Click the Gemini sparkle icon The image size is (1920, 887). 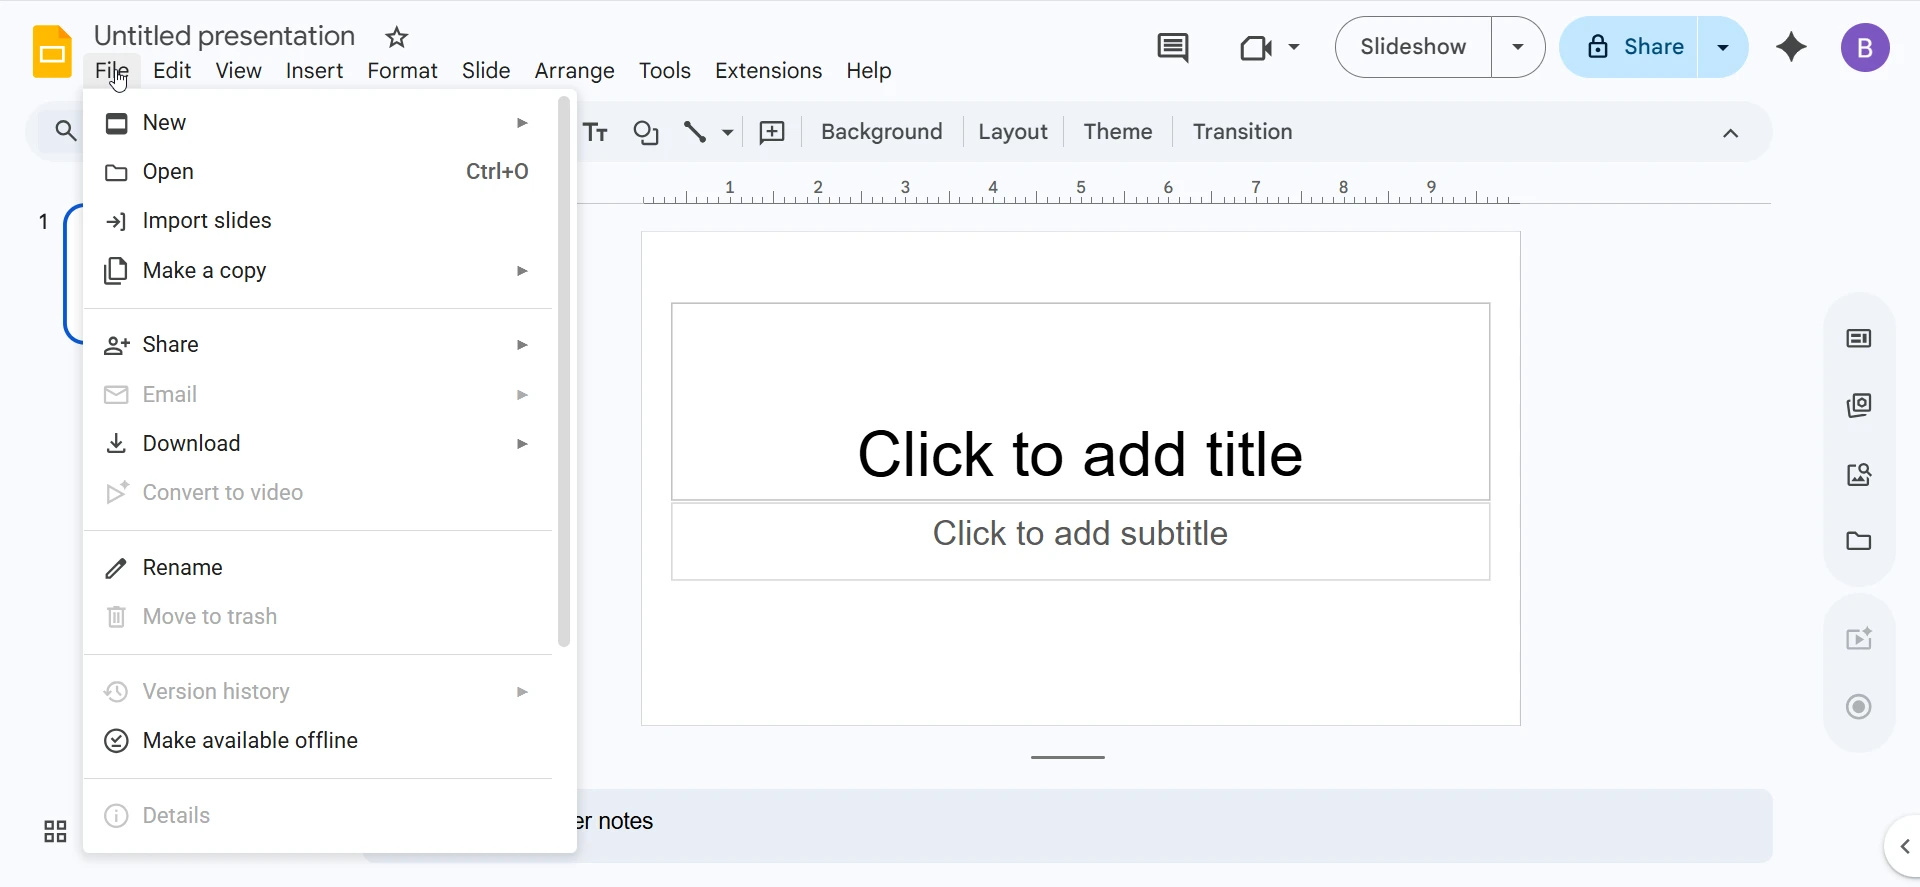1791,47
